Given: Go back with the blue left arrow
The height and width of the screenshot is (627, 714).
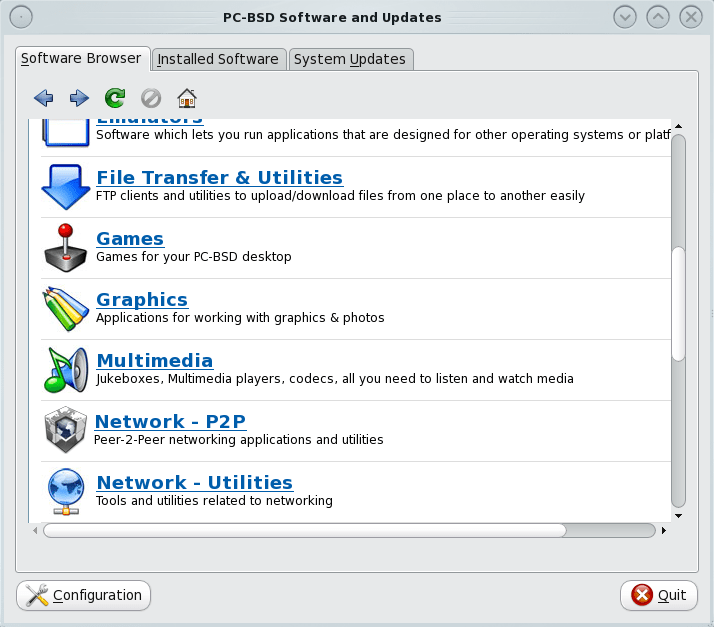Looking at the screenshot, I should [x=44, y=98].
